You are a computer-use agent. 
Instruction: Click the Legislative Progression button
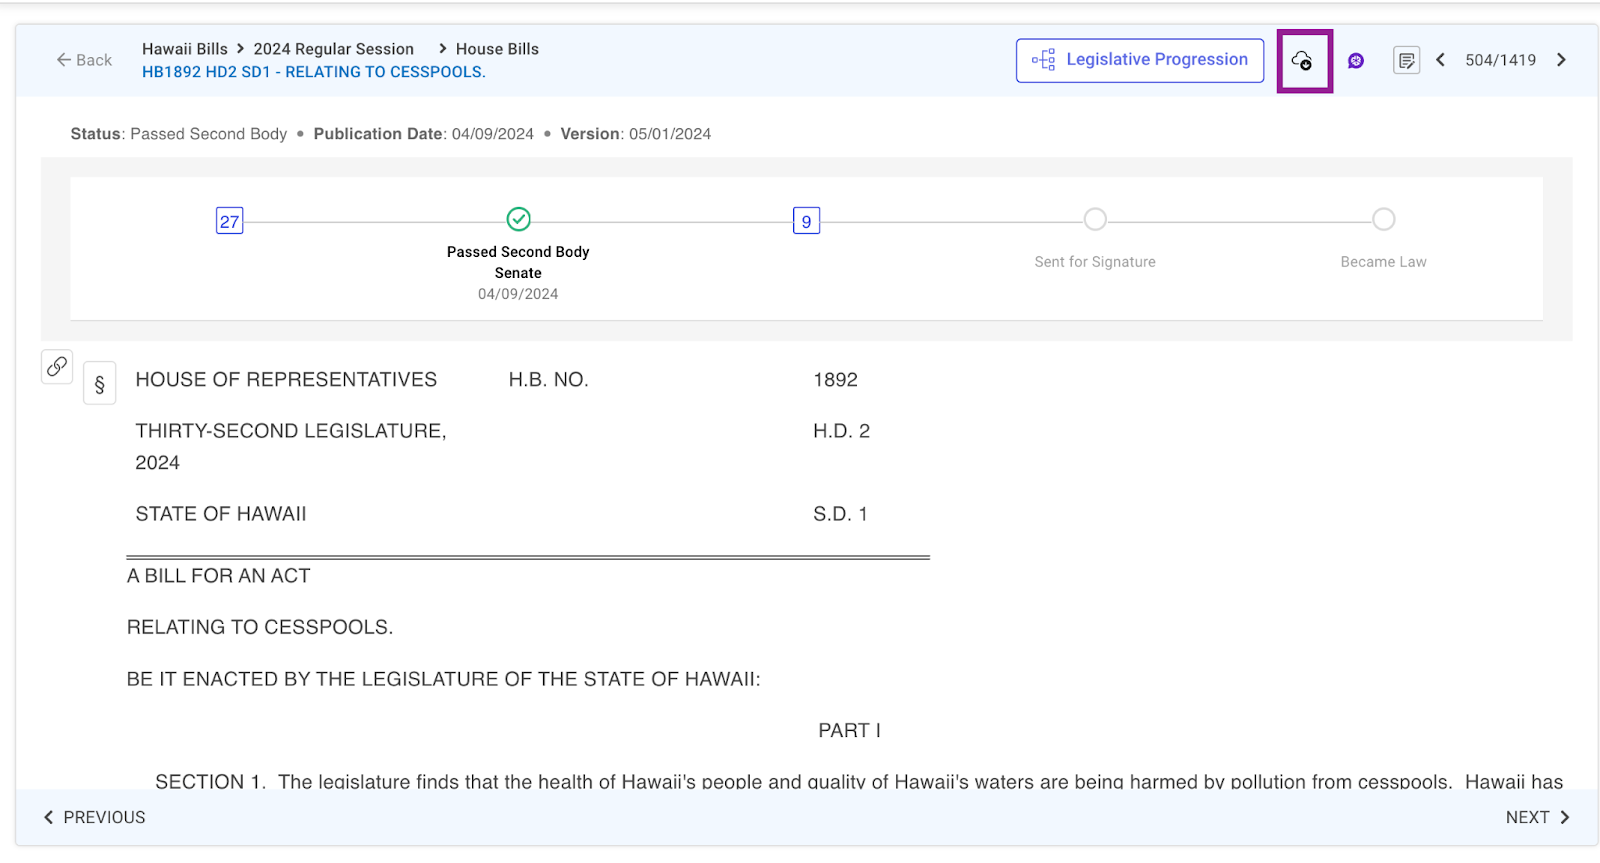(1140, 60)
